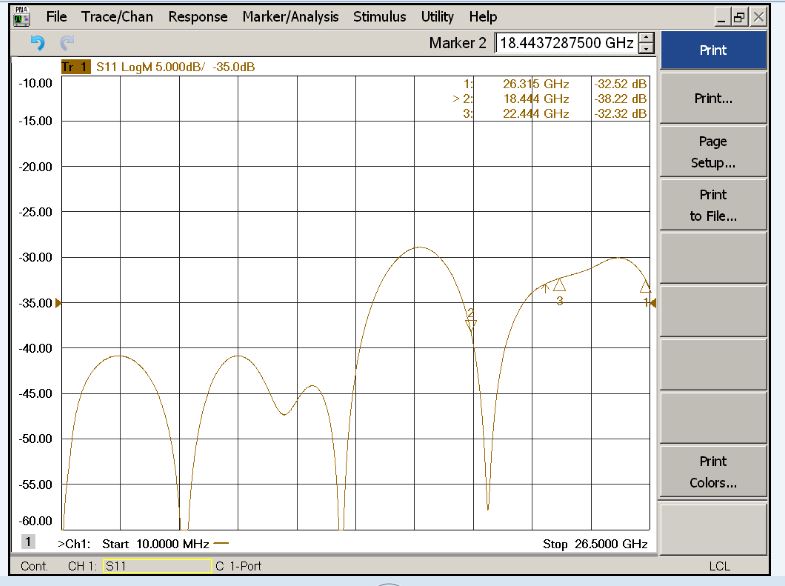Click the S11 status bar field
This screenshot has height=586, width=785.
[x=157, y=566]
